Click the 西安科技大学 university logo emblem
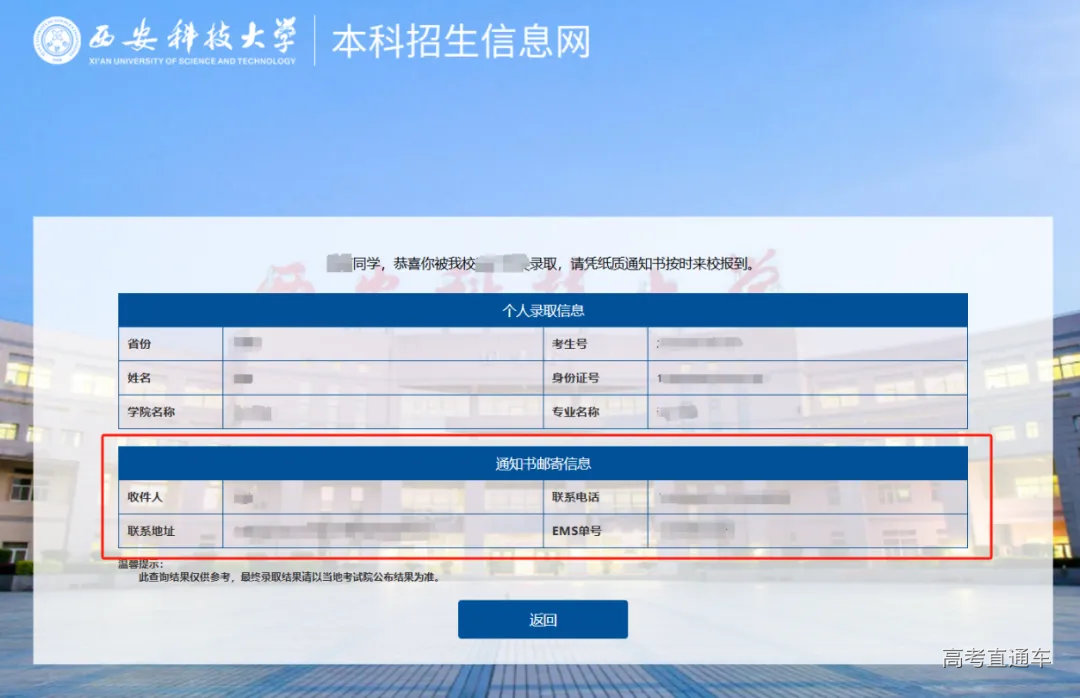 coord(58,40)
